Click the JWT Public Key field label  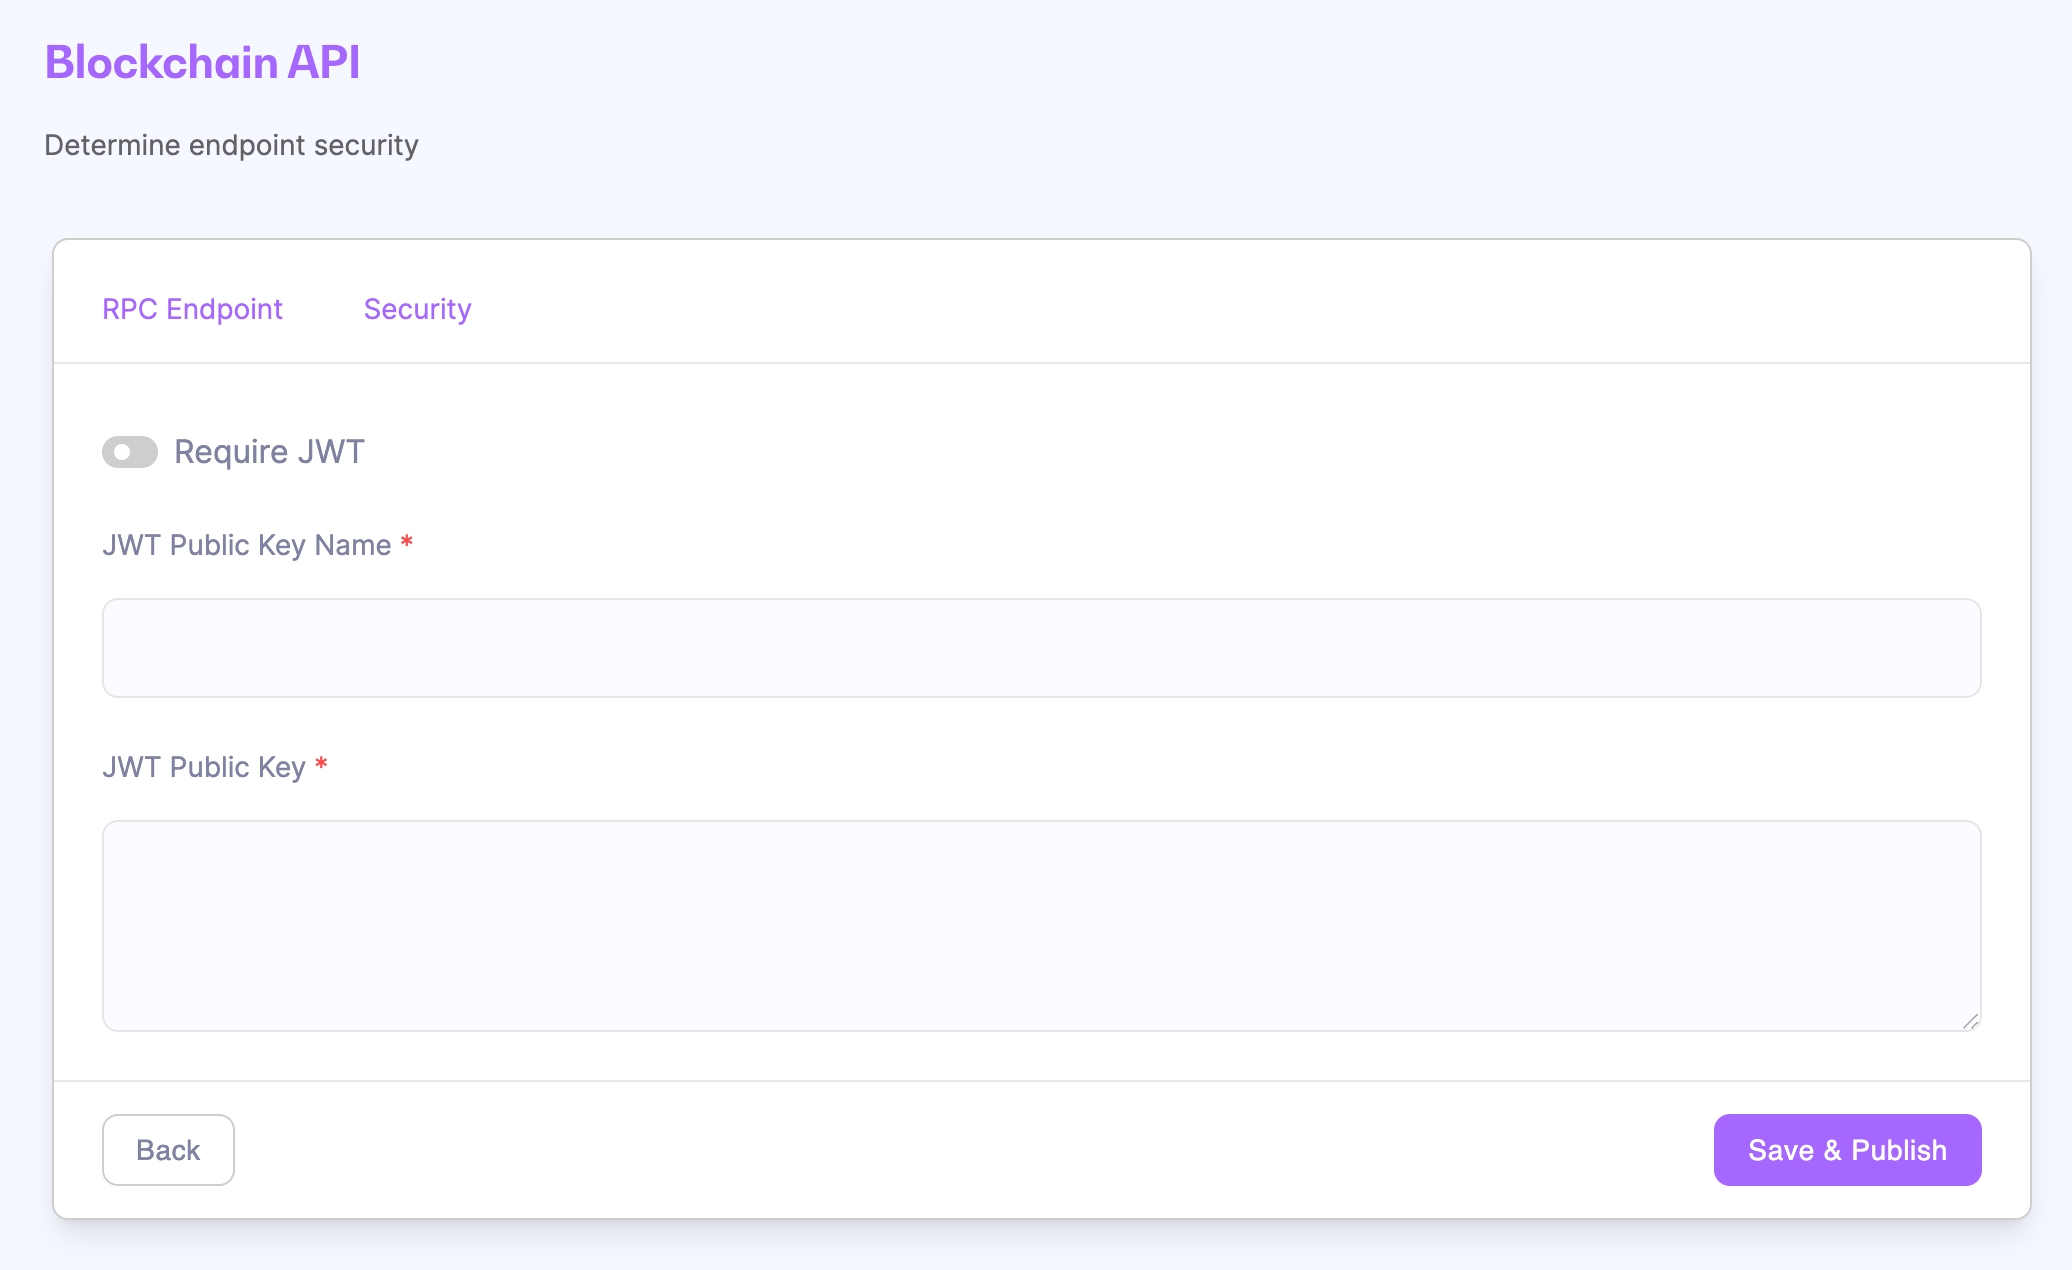tap(203, 767)
